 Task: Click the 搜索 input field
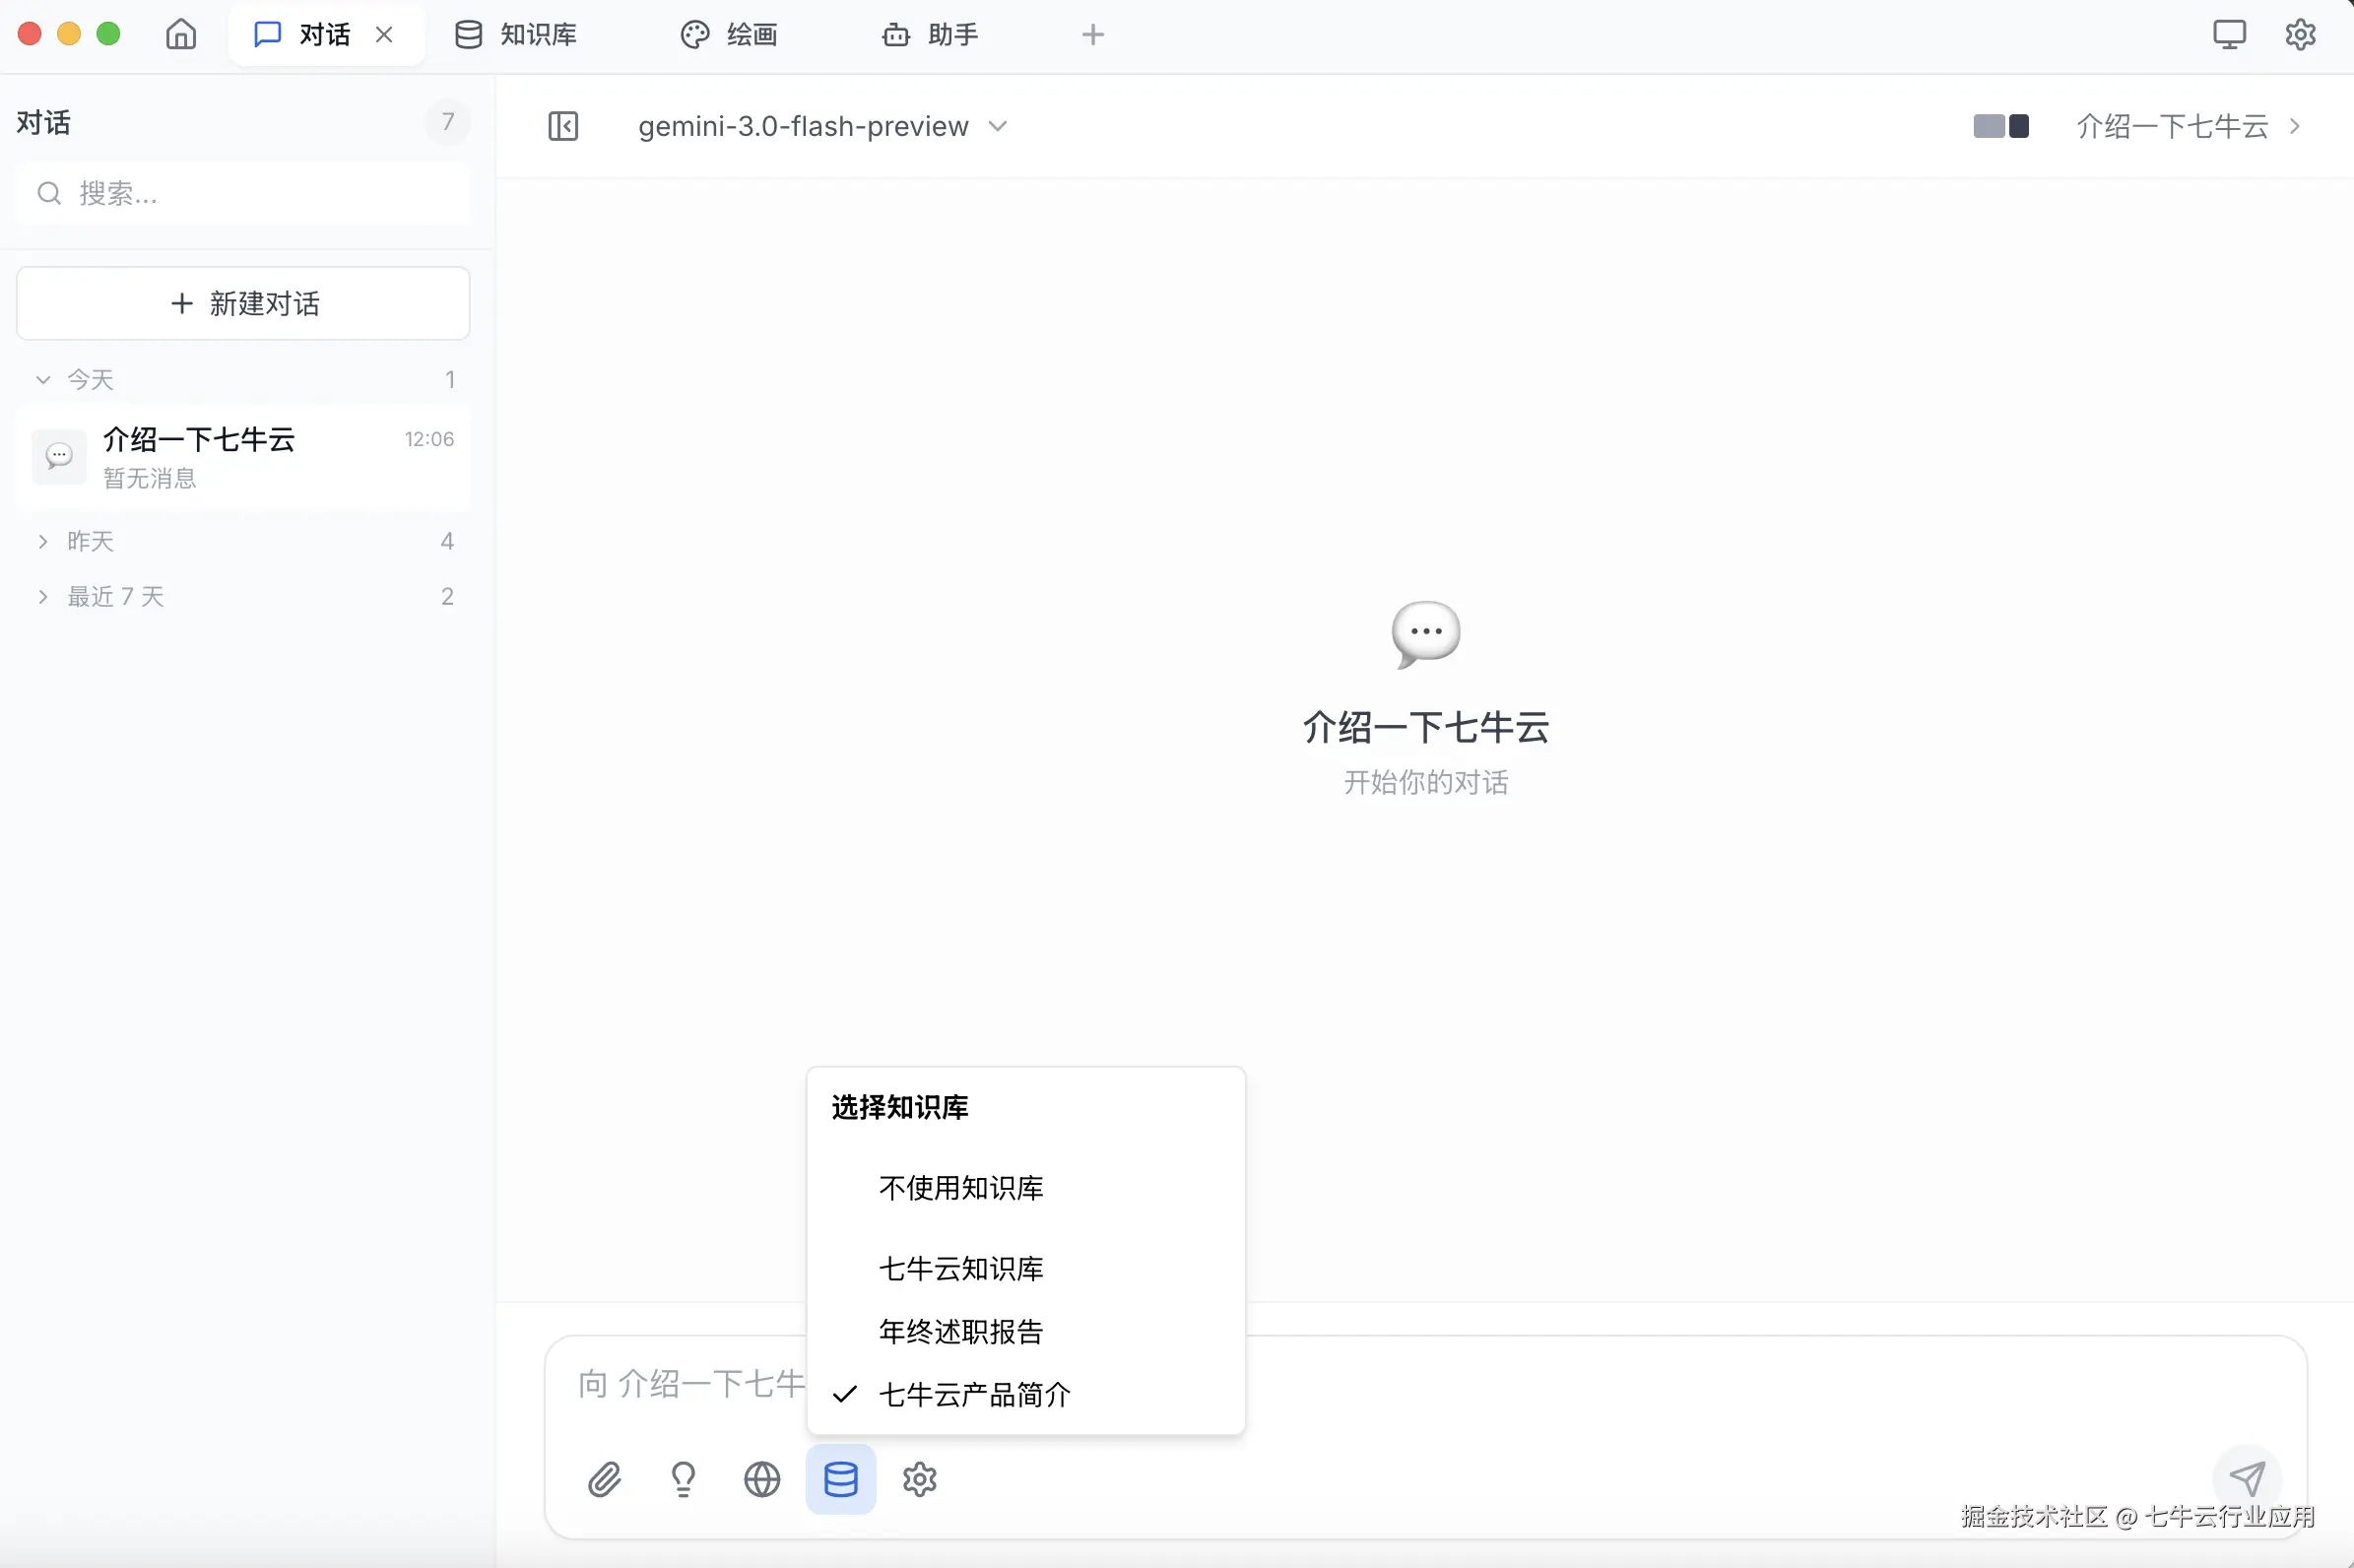click(243, 193)
